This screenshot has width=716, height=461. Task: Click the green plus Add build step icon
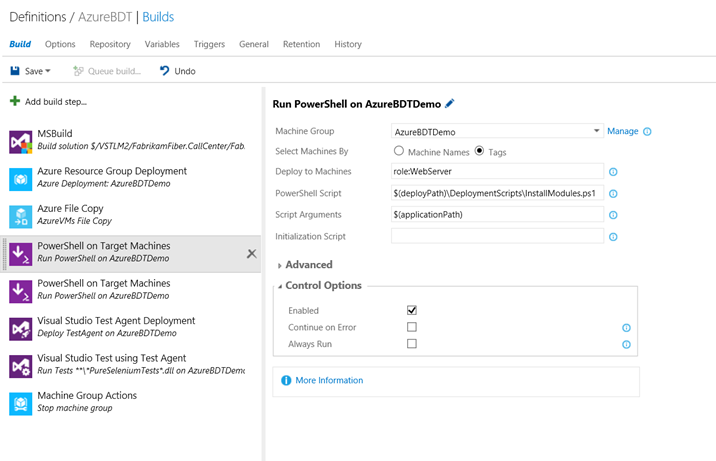click(15, 101)
